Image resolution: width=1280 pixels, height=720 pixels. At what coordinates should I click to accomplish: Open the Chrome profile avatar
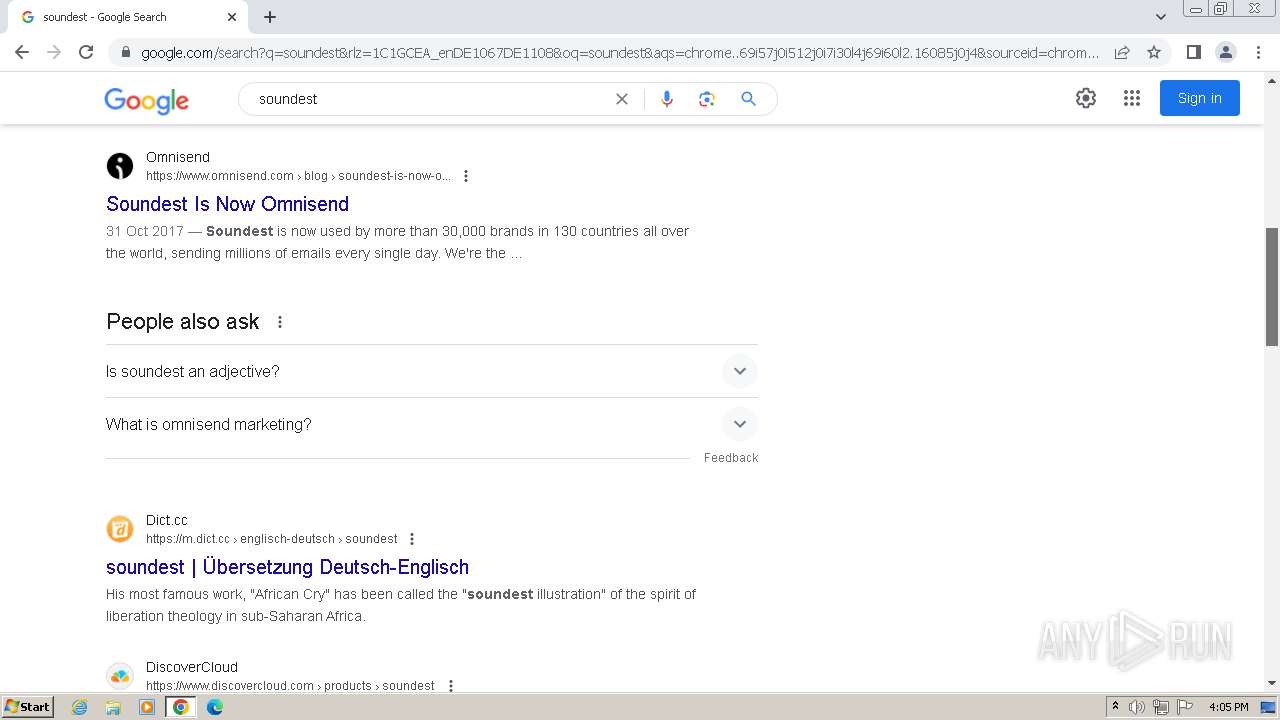[1225, 52]
